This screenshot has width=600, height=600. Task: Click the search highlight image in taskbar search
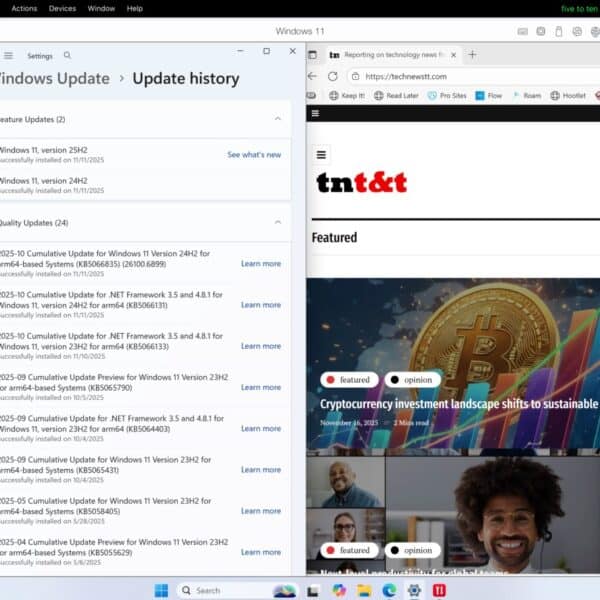[x=284, y=591]
